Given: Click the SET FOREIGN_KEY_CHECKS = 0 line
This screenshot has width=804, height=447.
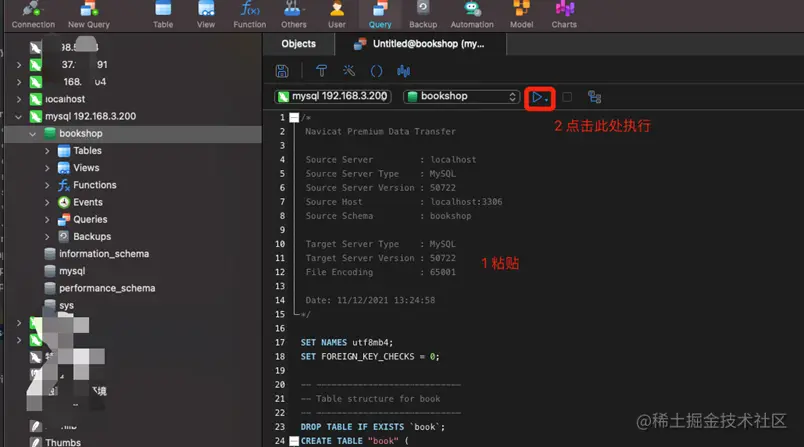Looking at the screenshot, I should coord(370,357).
